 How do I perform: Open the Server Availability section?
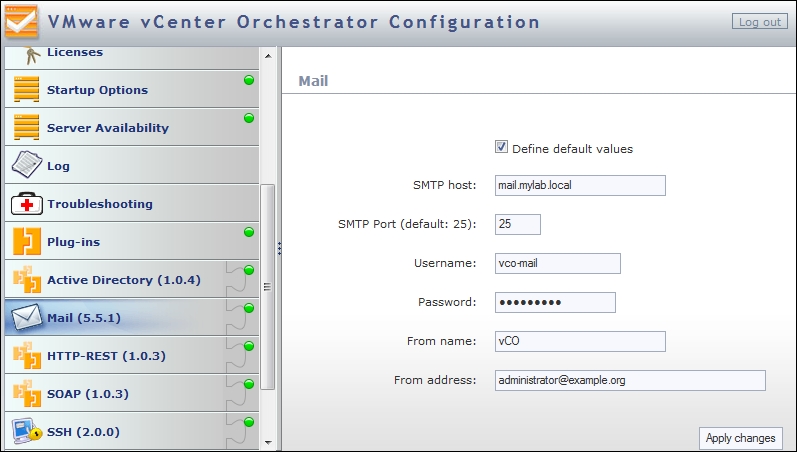pos(132,127)
